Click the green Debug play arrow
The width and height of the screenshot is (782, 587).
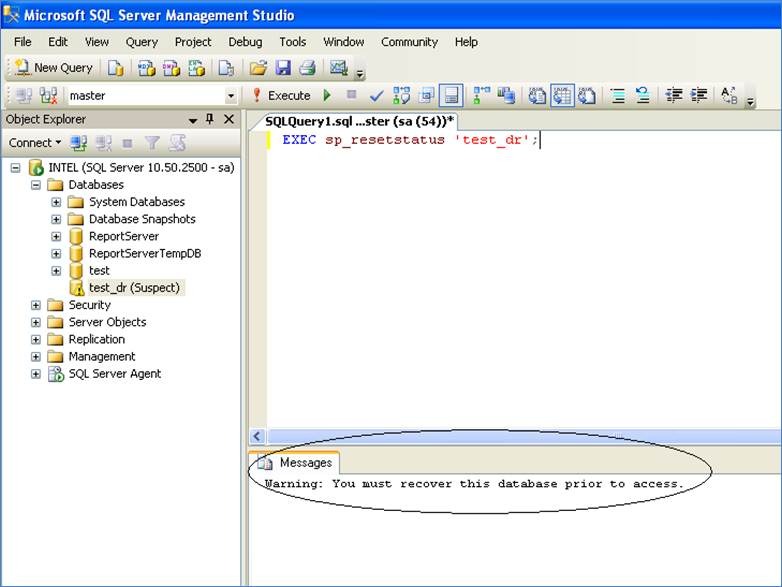click(x=327, y=95)
